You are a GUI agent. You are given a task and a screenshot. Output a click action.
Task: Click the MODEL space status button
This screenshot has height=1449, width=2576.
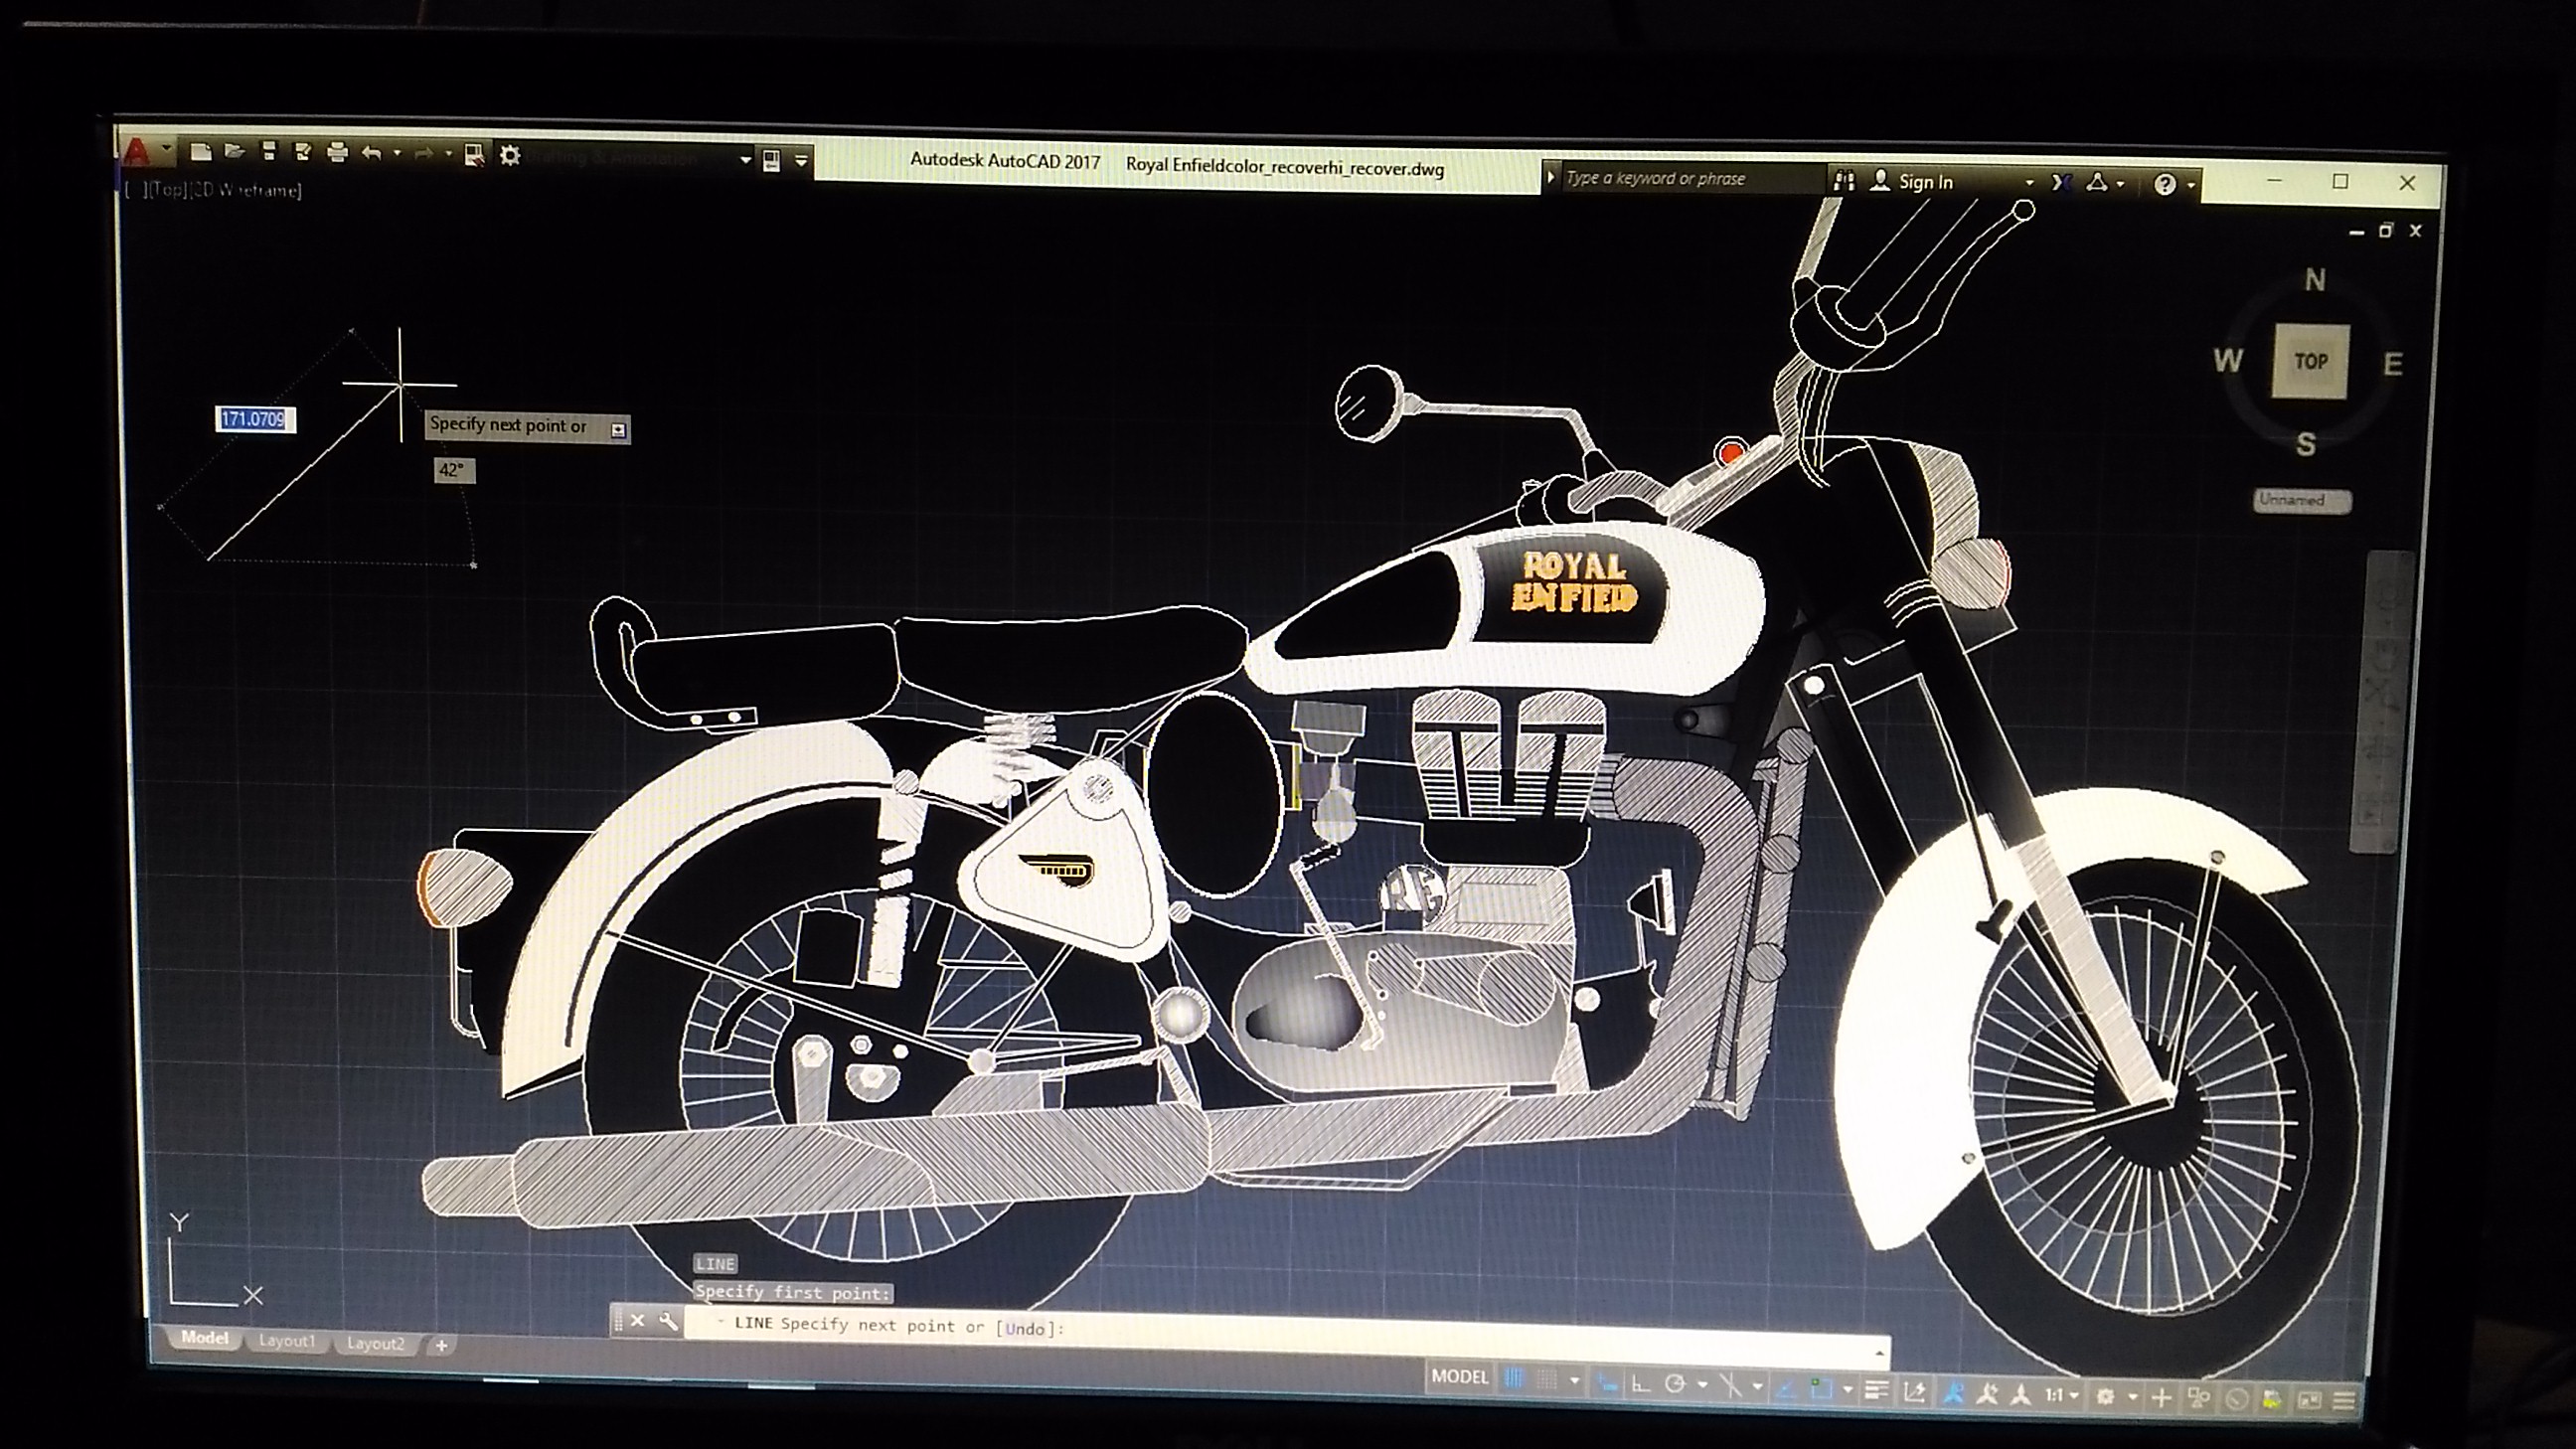tap(1461, 1377)
